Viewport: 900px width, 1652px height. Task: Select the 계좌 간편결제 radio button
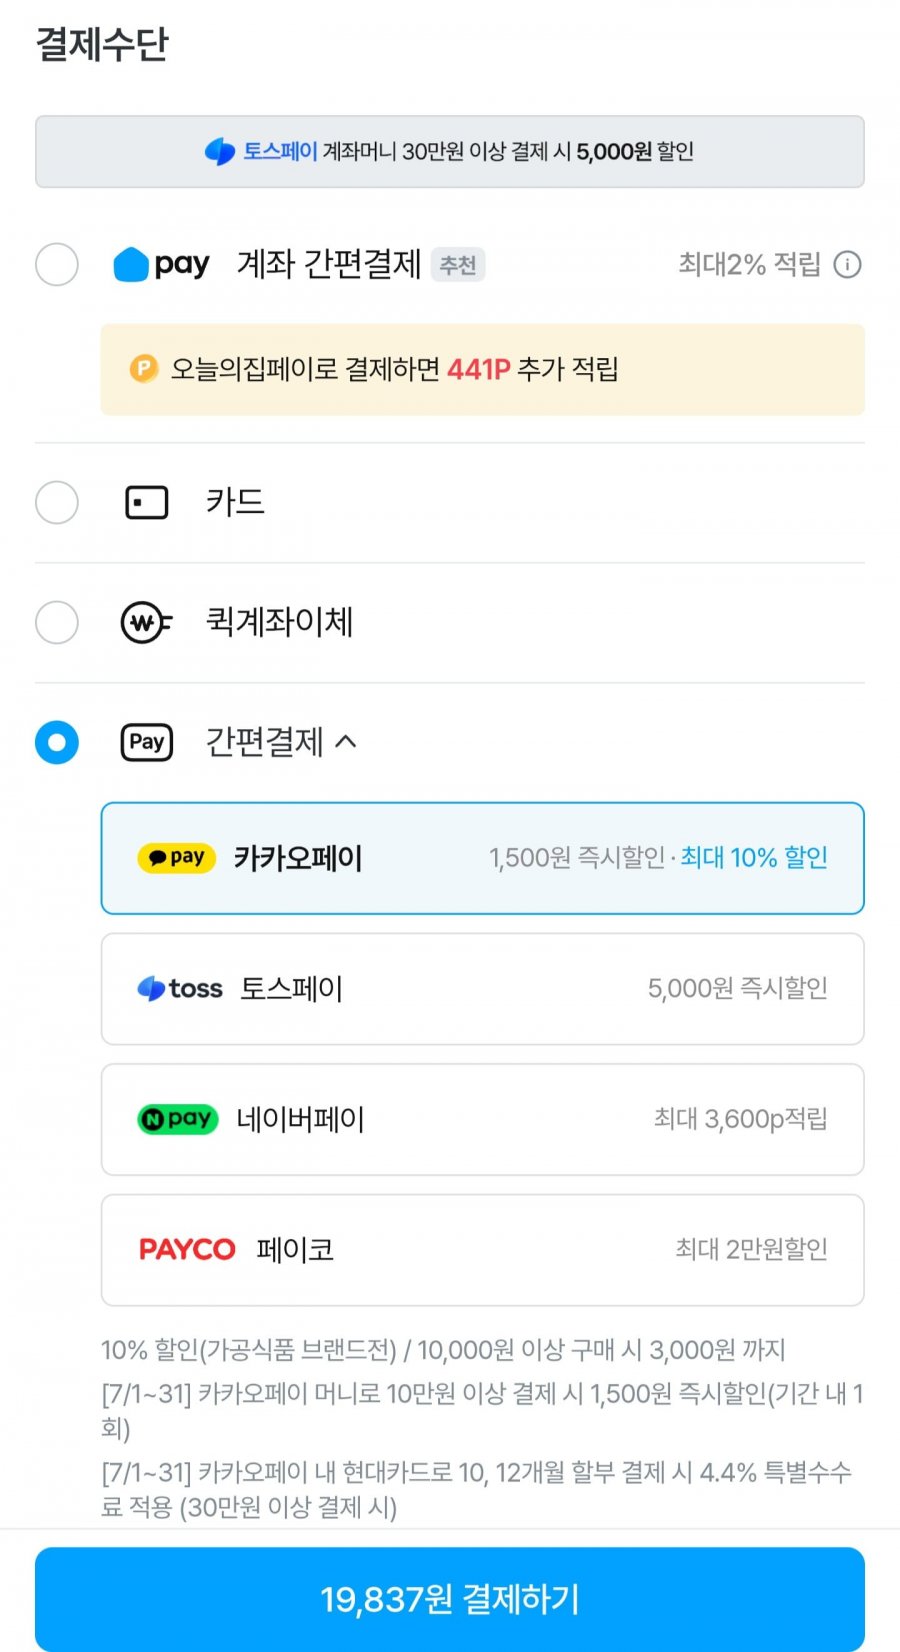click(57, 265)
